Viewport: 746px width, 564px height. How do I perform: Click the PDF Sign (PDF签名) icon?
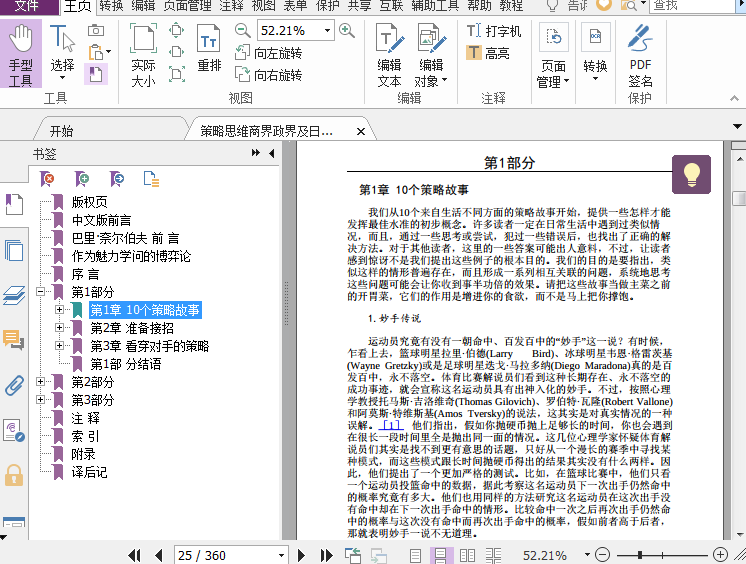click(x=640, y=56)
